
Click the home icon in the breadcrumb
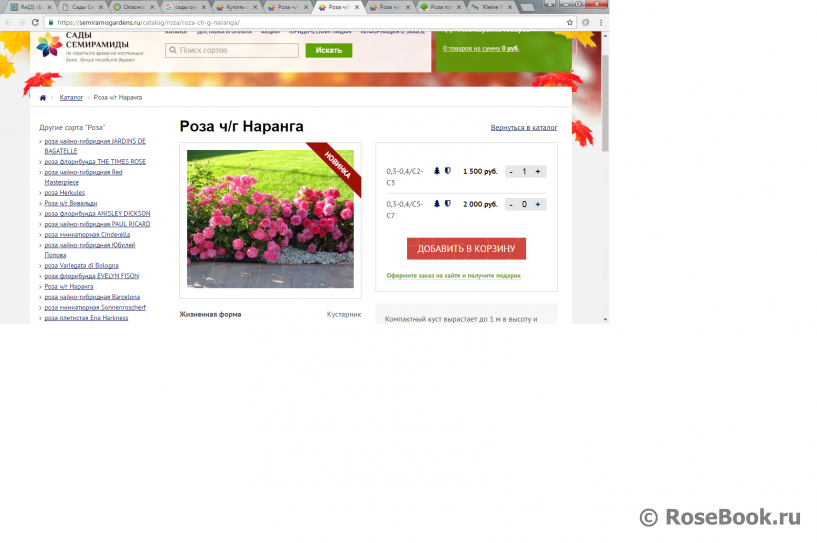click(42, 98)
